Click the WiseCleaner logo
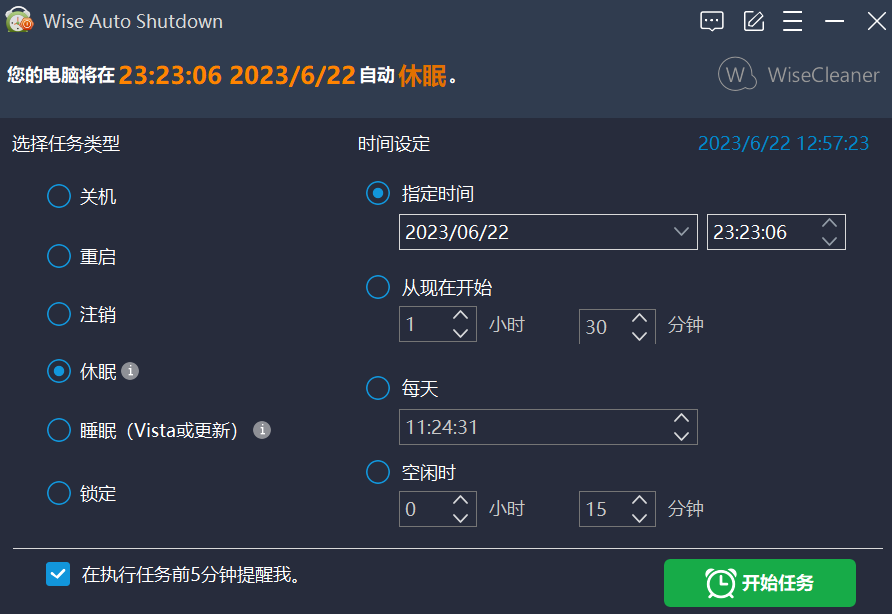Image resolution: width=892 pixels, height=614 pixels. point(799,75)
